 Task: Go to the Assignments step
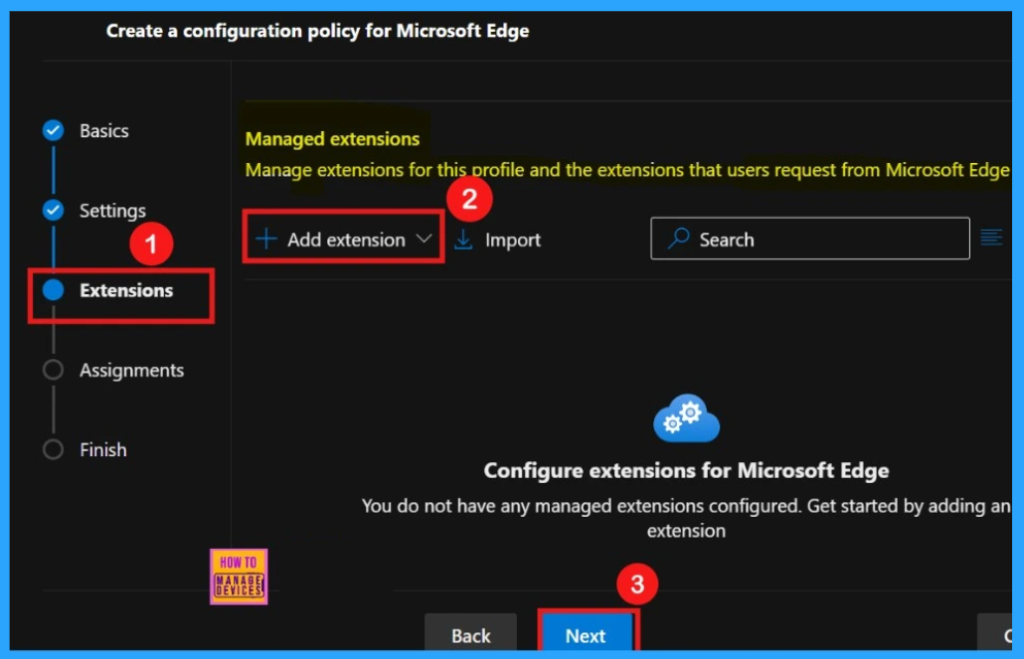point(131,370)
